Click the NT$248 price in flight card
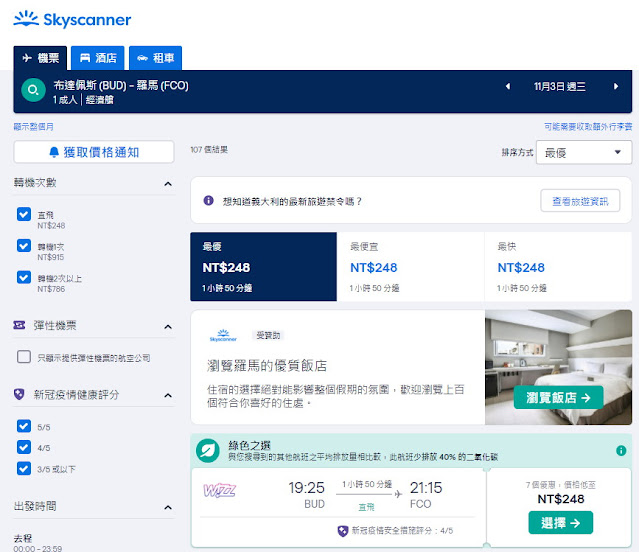The image size is (639, 552). coord(561,499)
